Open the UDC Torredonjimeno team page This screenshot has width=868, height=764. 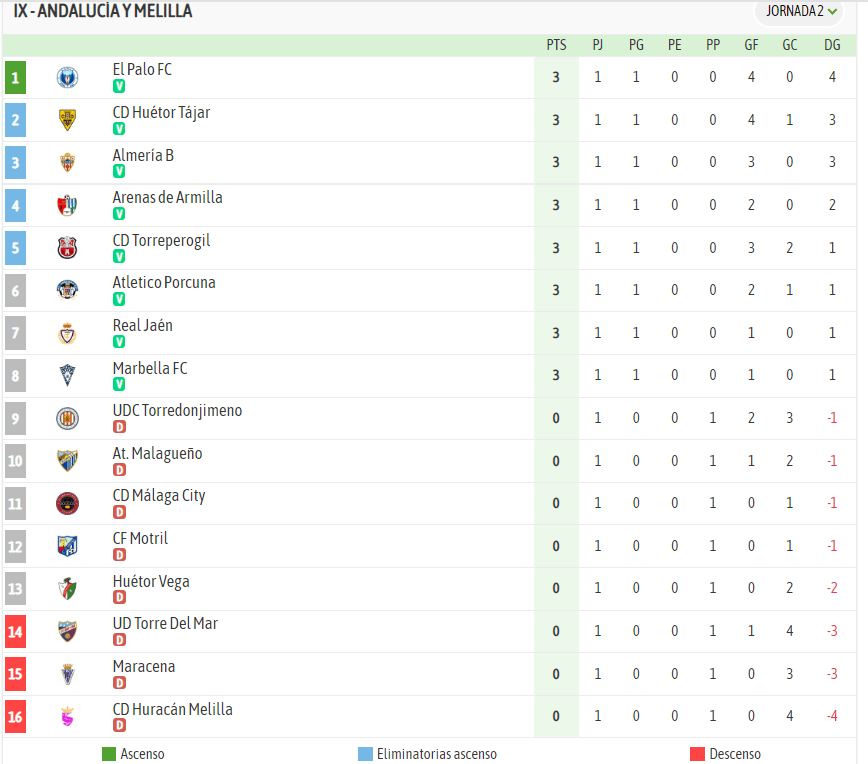[x=177, y=411]
